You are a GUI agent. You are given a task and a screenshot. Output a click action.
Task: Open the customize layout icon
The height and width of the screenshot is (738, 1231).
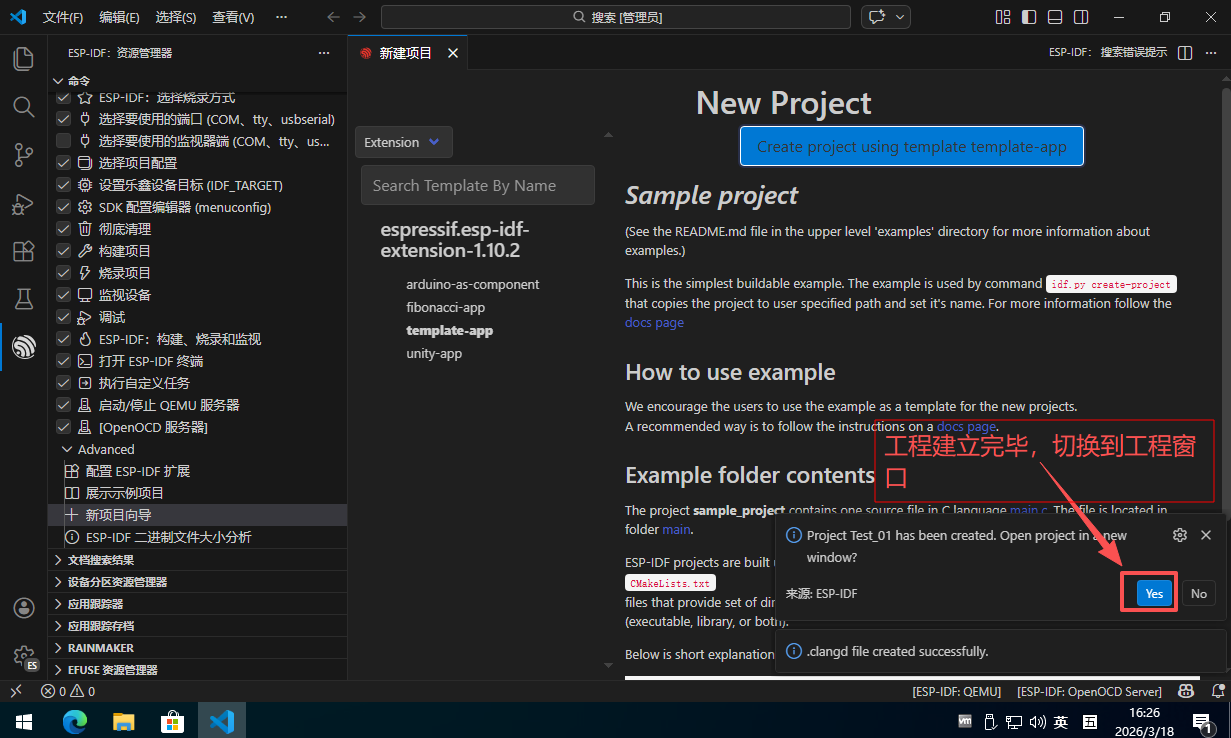pyautogui.click(x=1003, y=17)
